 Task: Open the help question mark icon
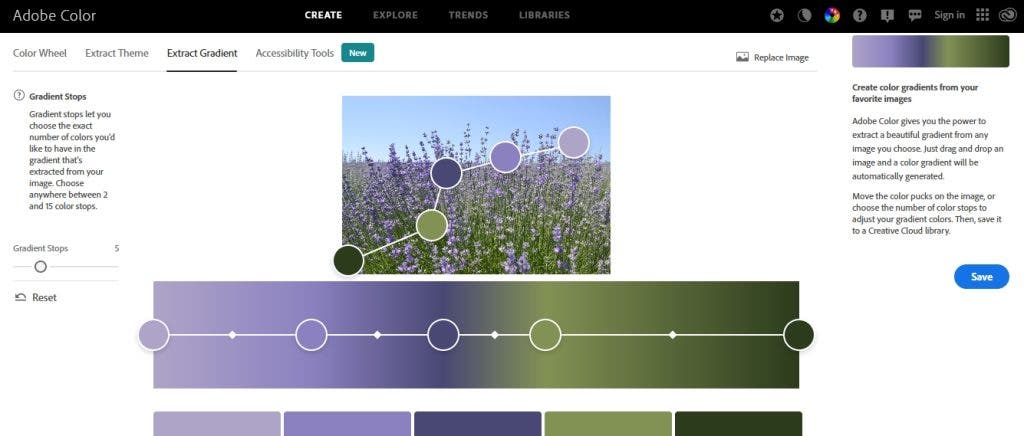click(860, 15)
